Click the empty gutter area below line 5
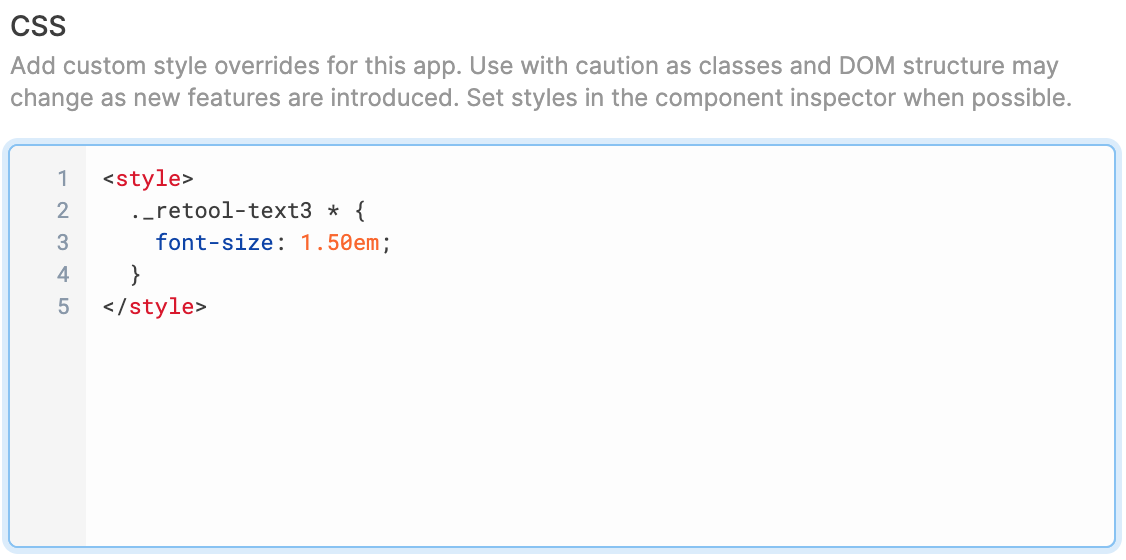This screenshot has height=560, width=1126. coord(47,431)
